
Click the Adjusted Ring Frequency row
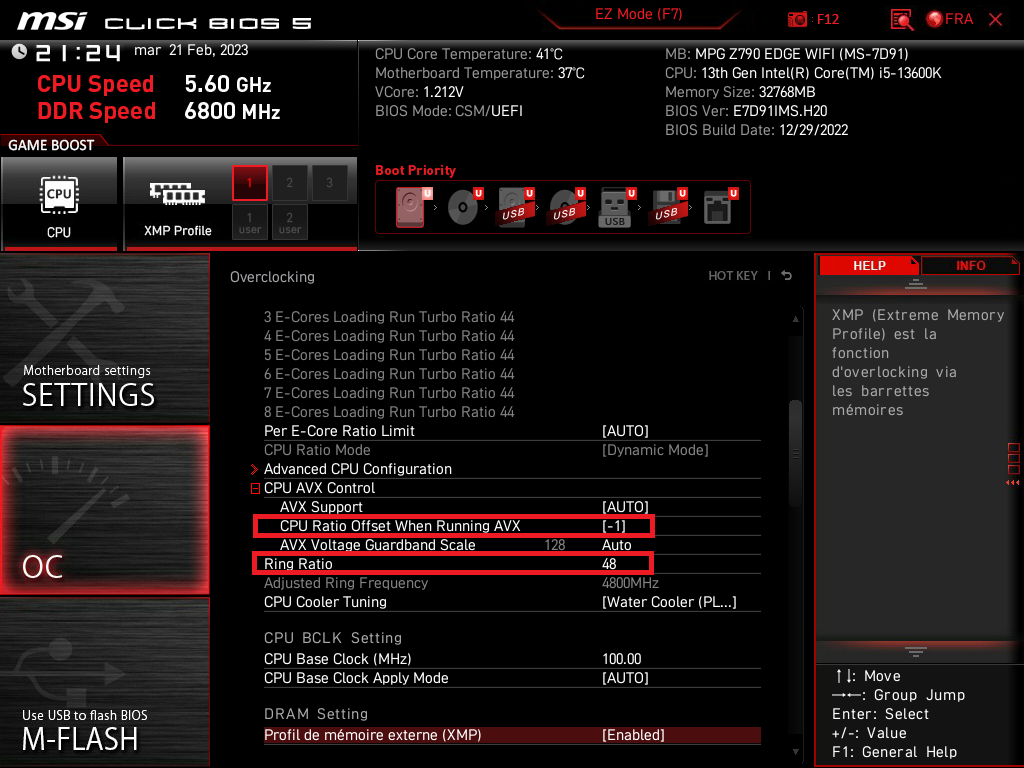[x=512, y=583]
